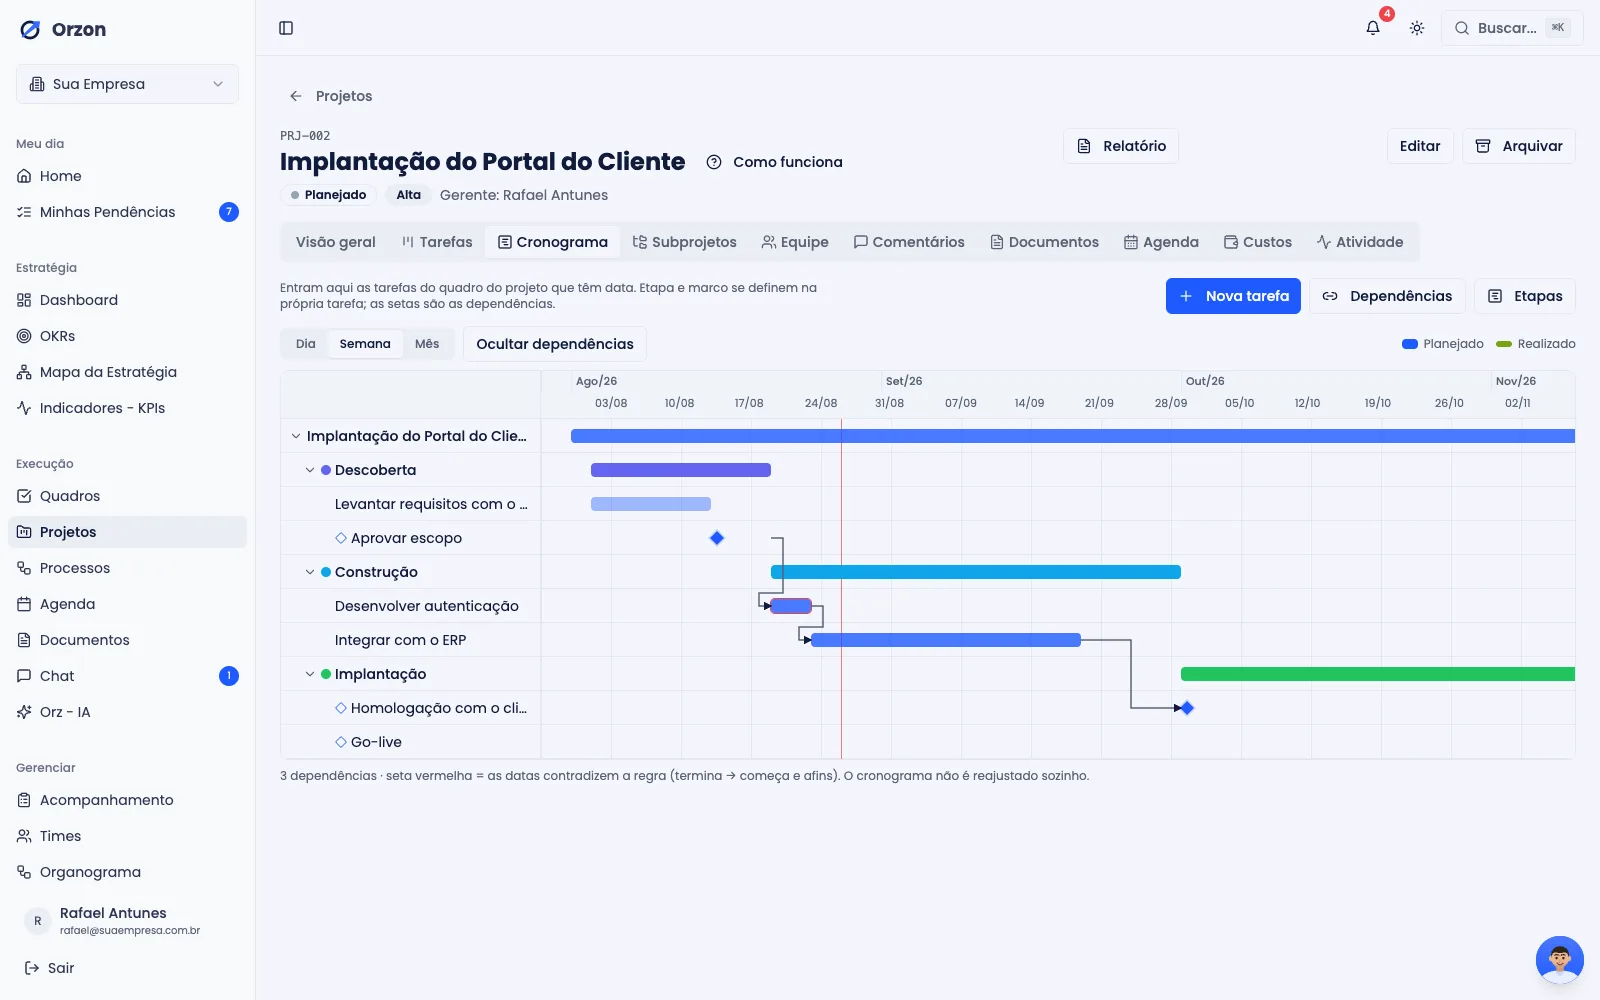The width and height of the screenshot is (1600, 1000).
Task: Open Quadros in the sidebar
Action: pos(127,496)
